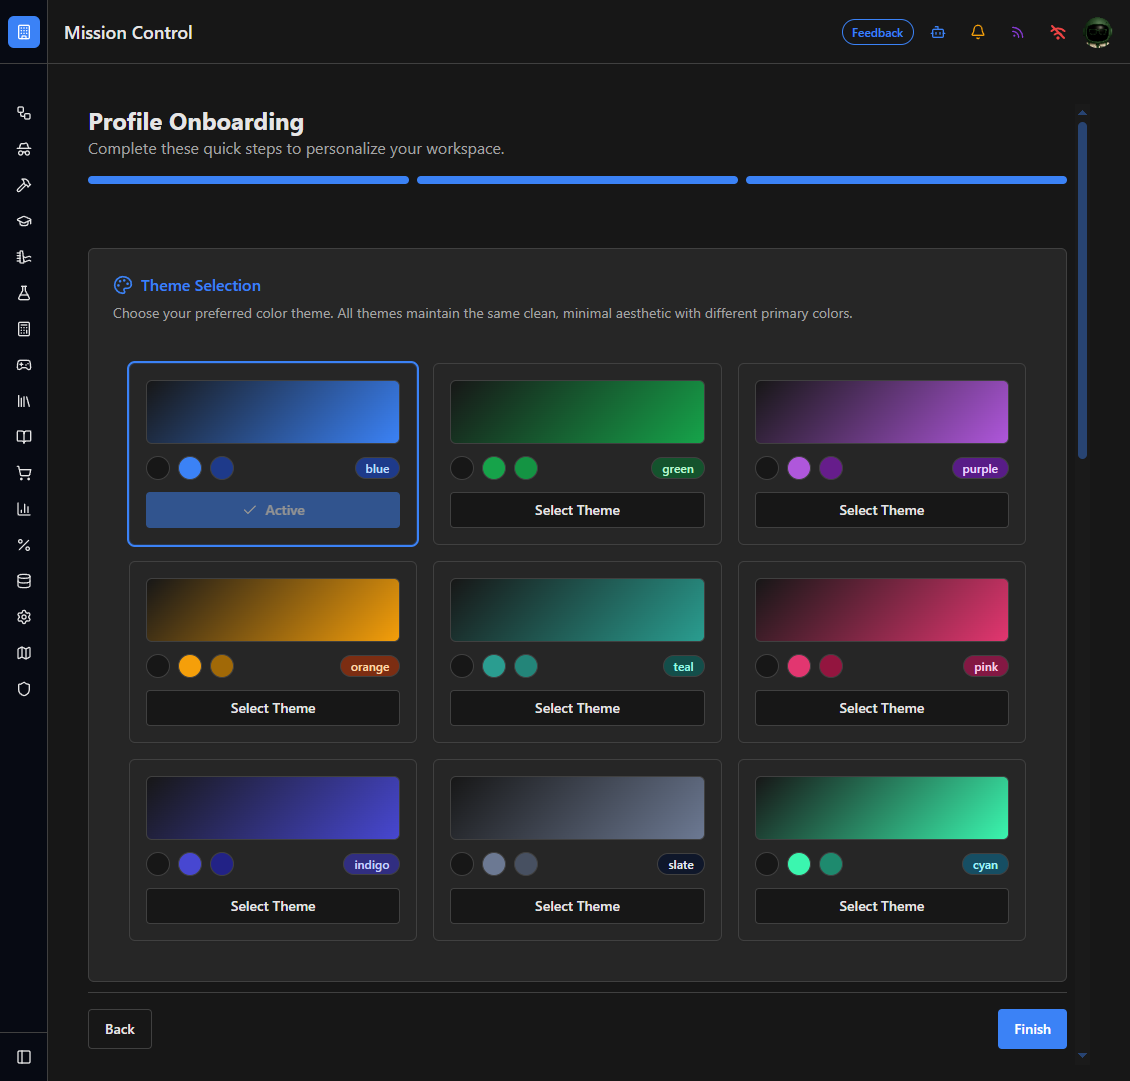Viewport: 1130px width, 1081px height.
Task: Select Theme button for green
Action: (x=577, y=510)
